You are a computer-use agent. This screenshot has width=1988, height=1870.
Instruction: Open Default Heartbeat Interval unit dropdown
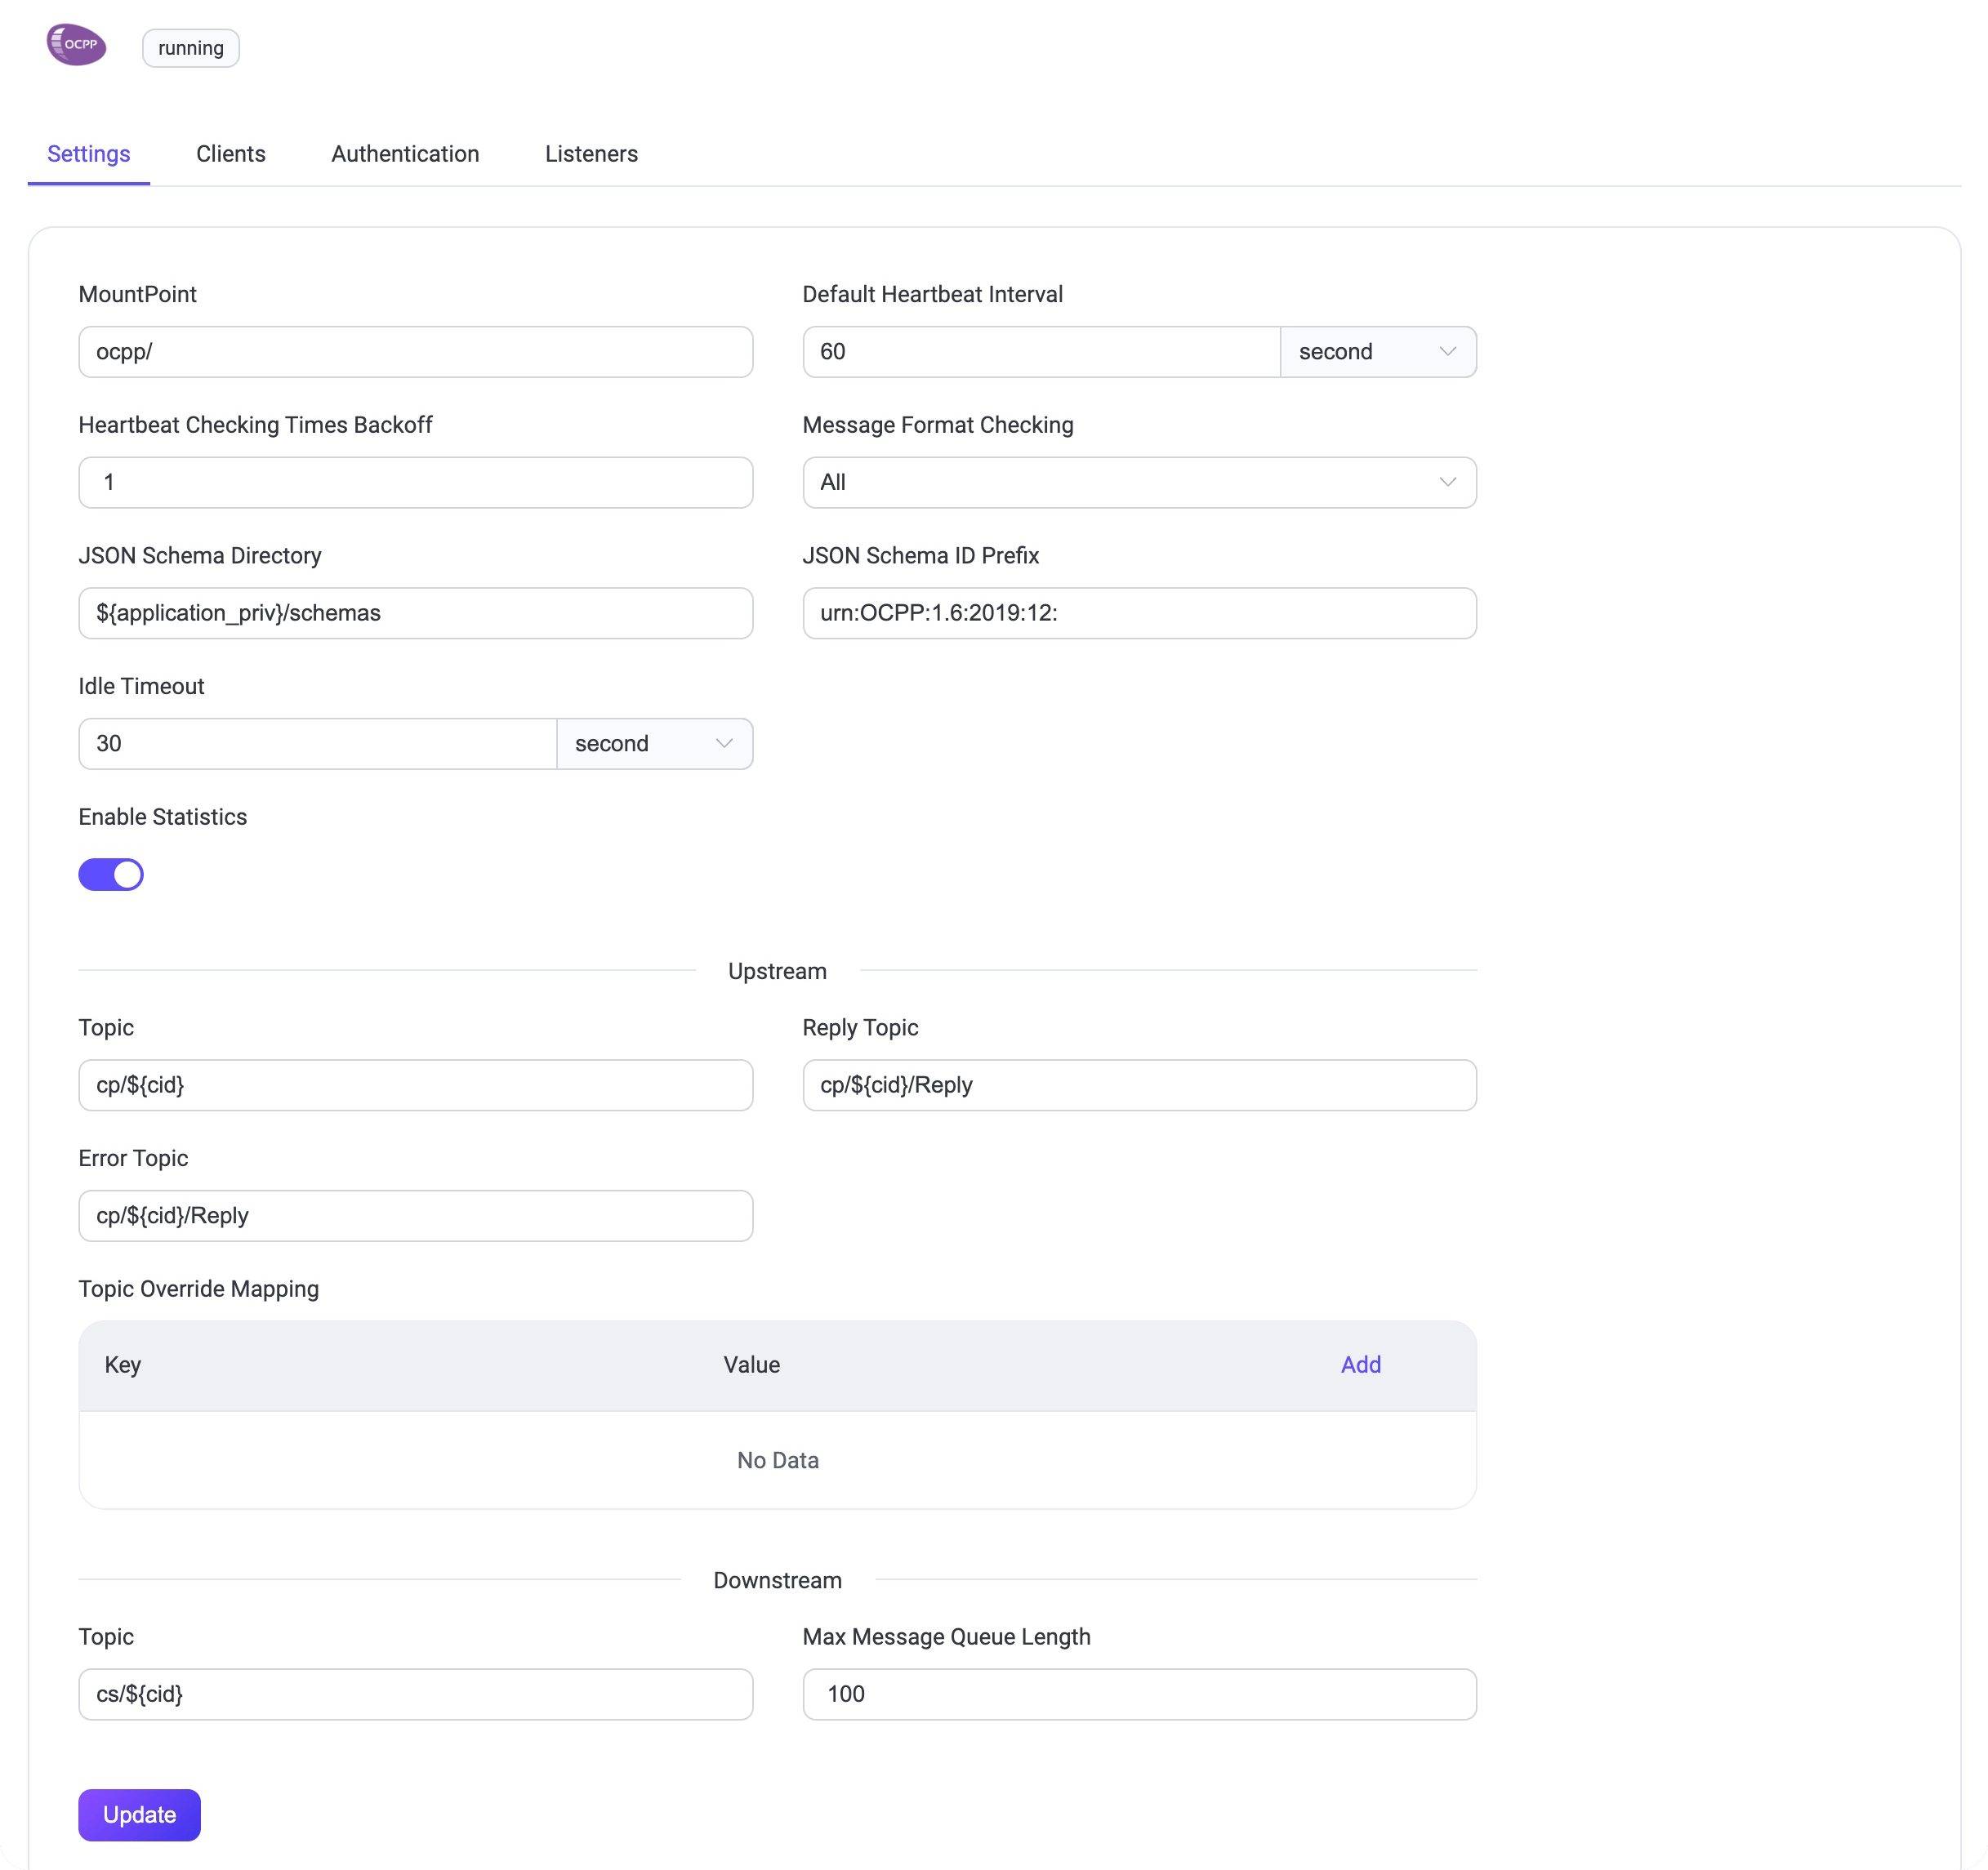[1377, 352]
